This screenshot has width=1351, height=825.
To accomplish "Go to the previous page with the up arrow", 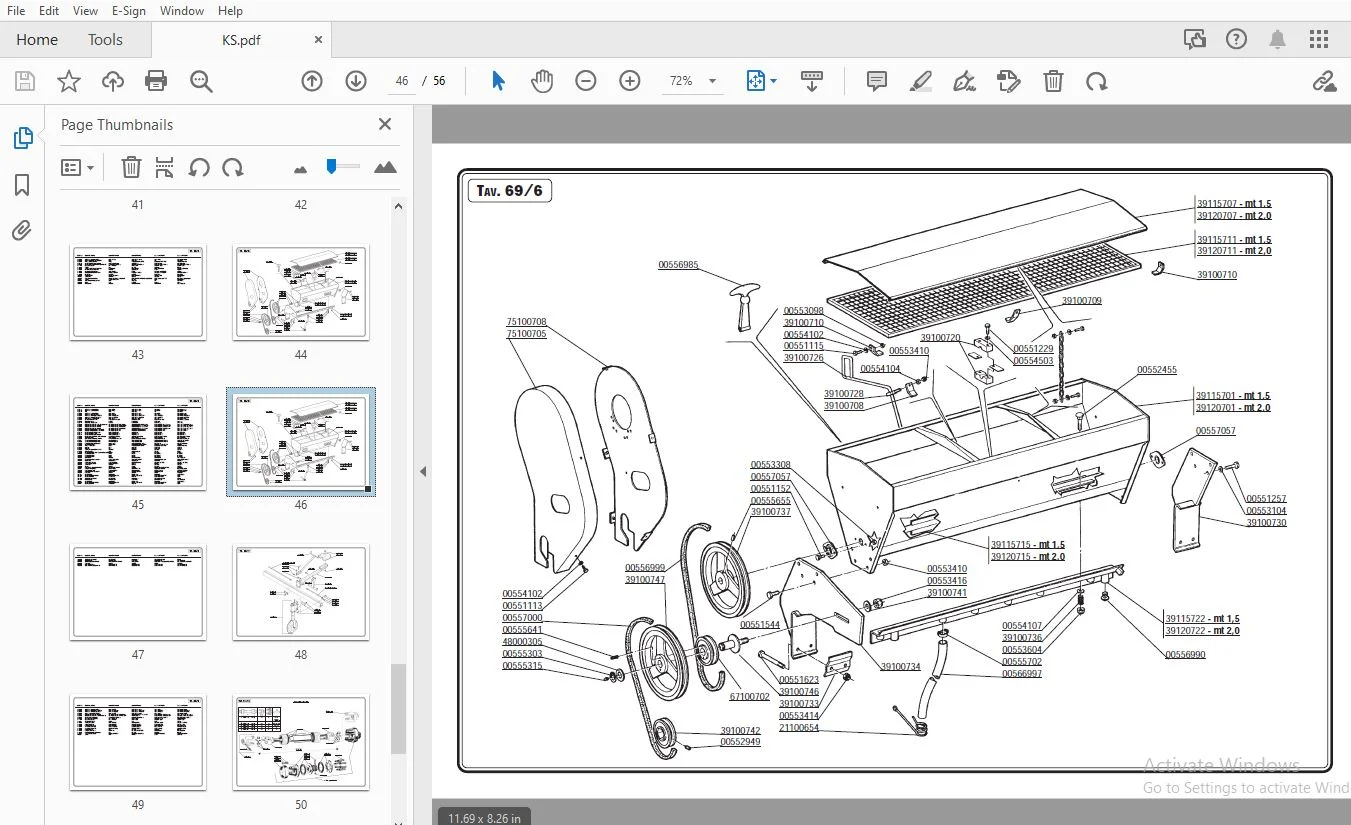I will point(312,81).
